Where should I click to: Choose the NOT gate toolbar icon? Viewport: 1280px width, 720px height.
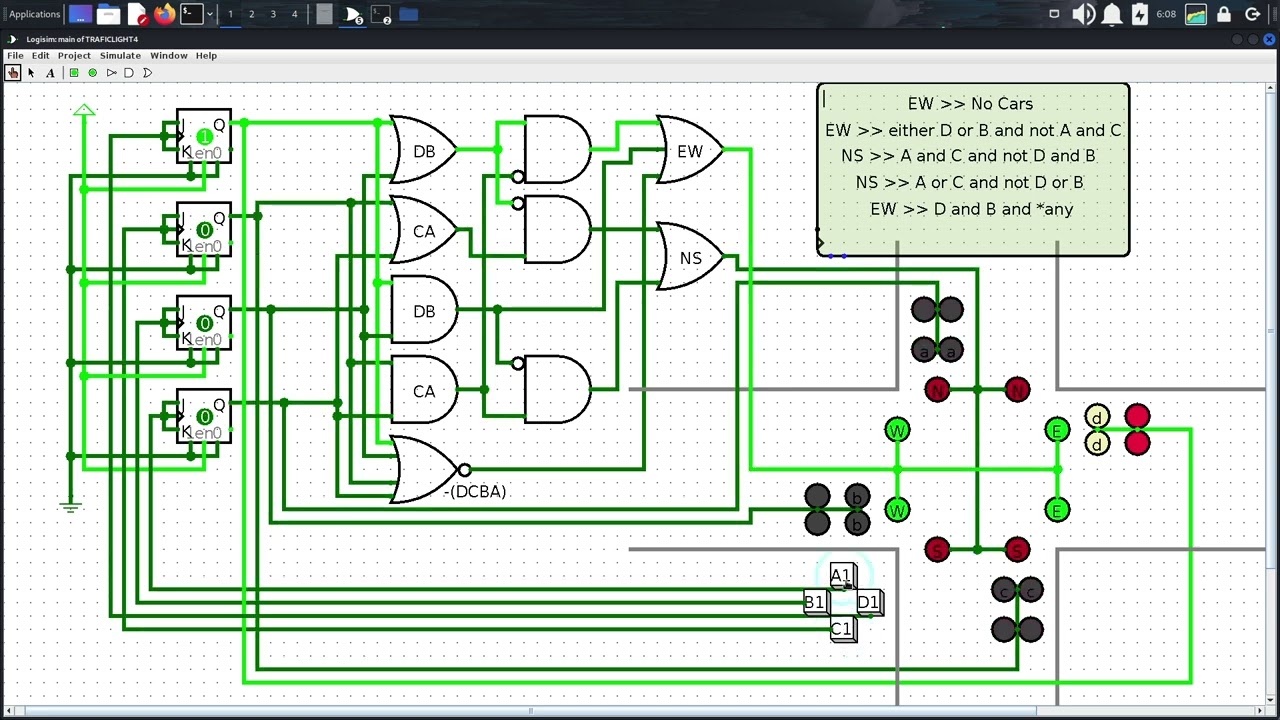(111, 72)
